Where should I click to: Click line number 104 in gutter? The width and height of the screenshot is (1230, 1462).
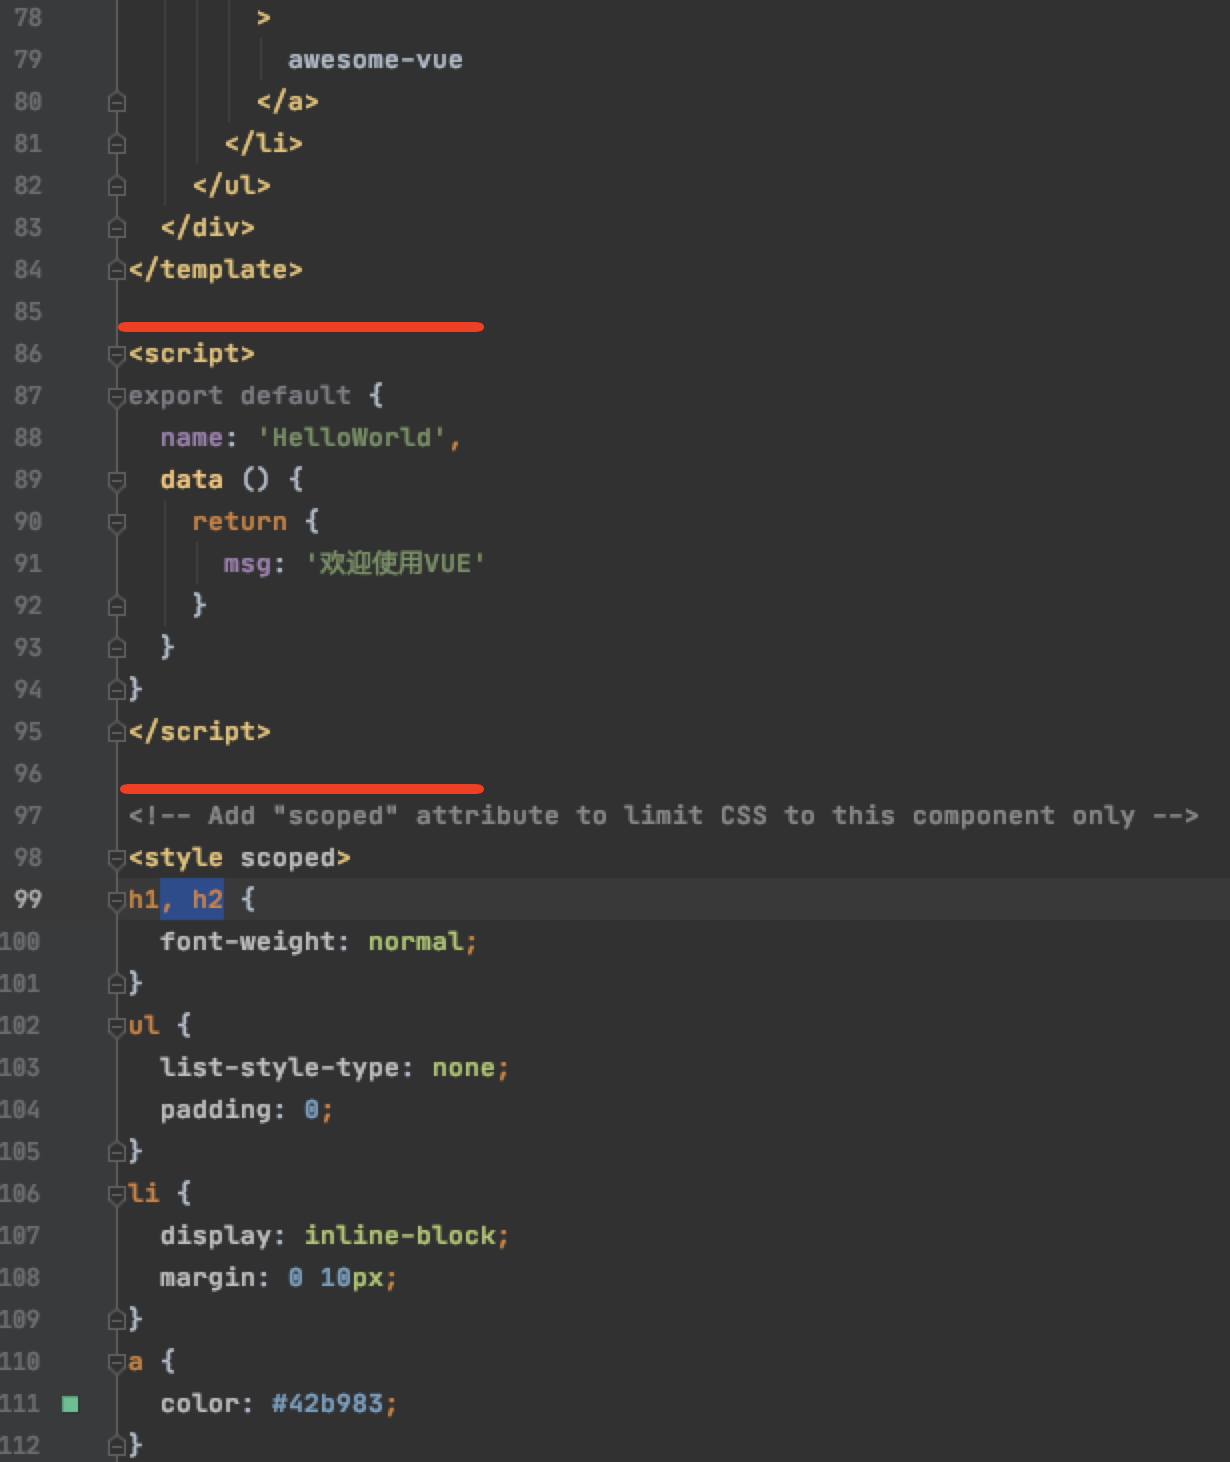tap(20, 1109)
